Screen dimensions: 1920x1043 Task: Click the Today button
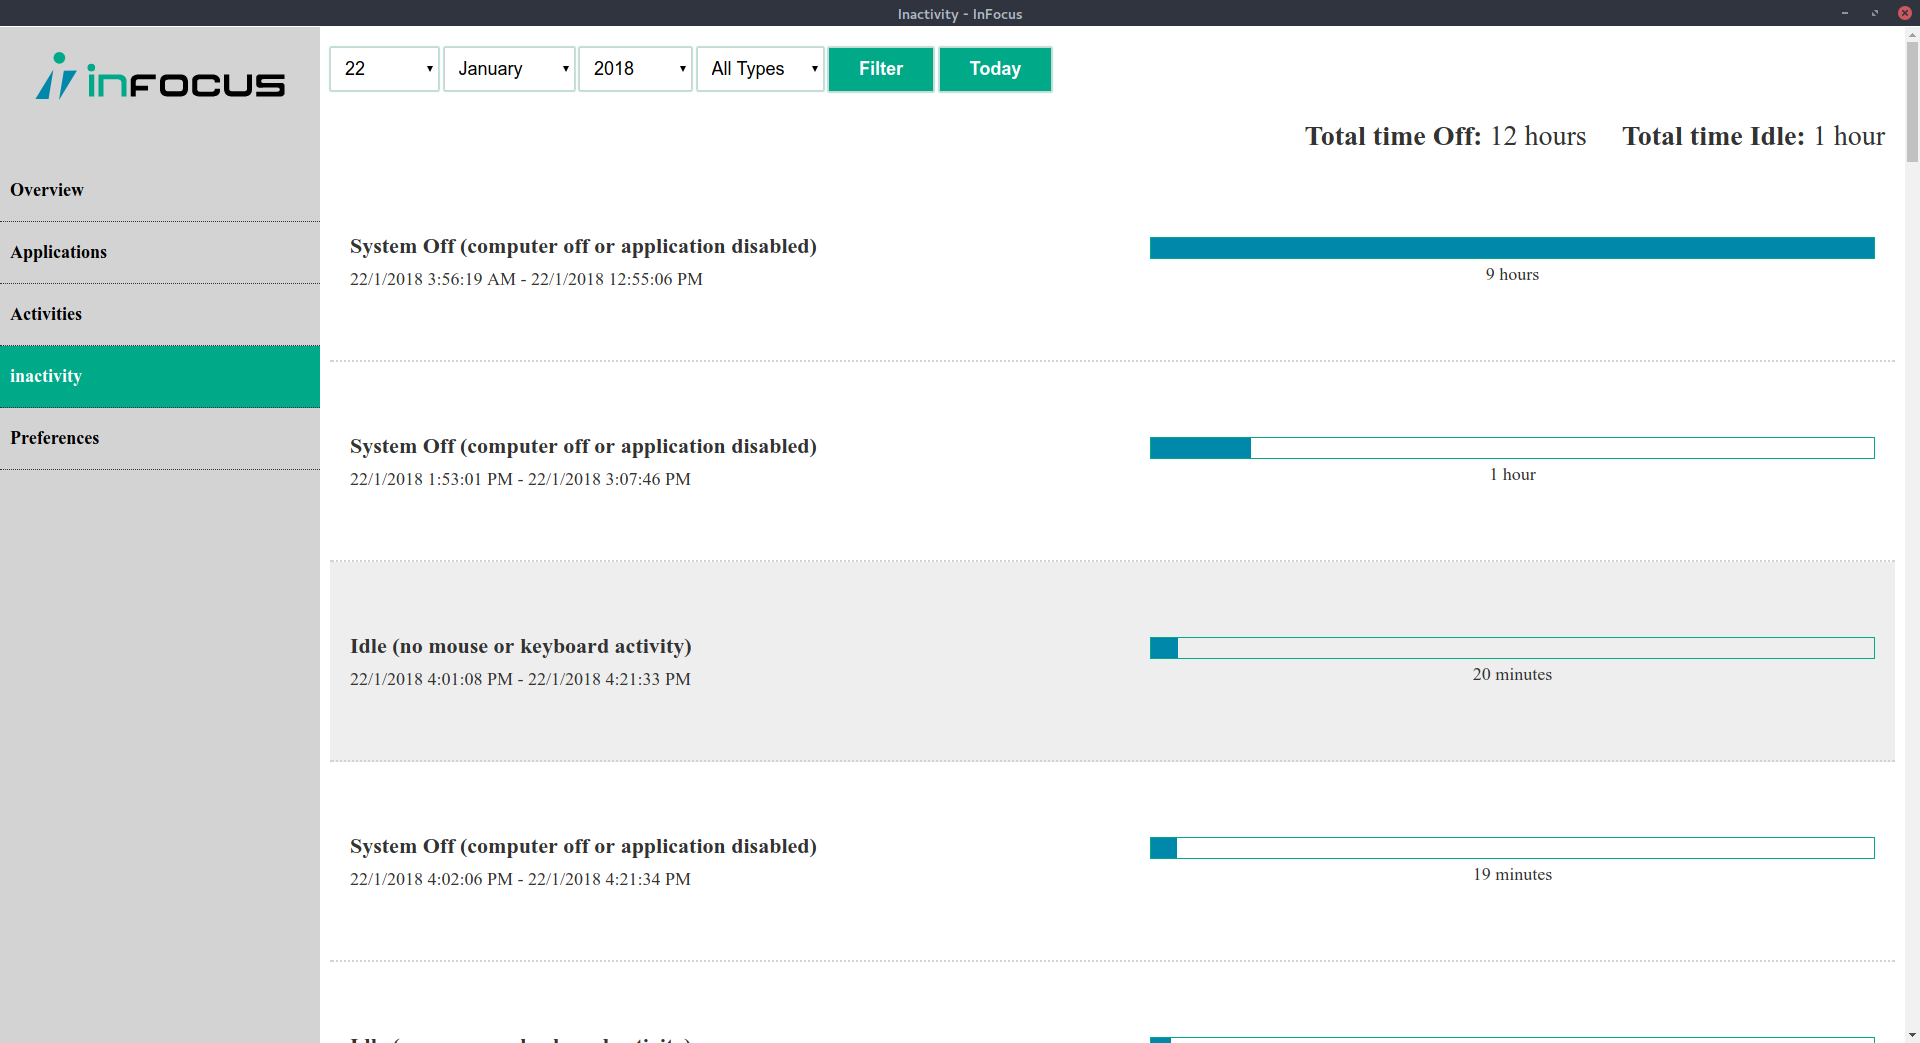click(x=995, y=69)
